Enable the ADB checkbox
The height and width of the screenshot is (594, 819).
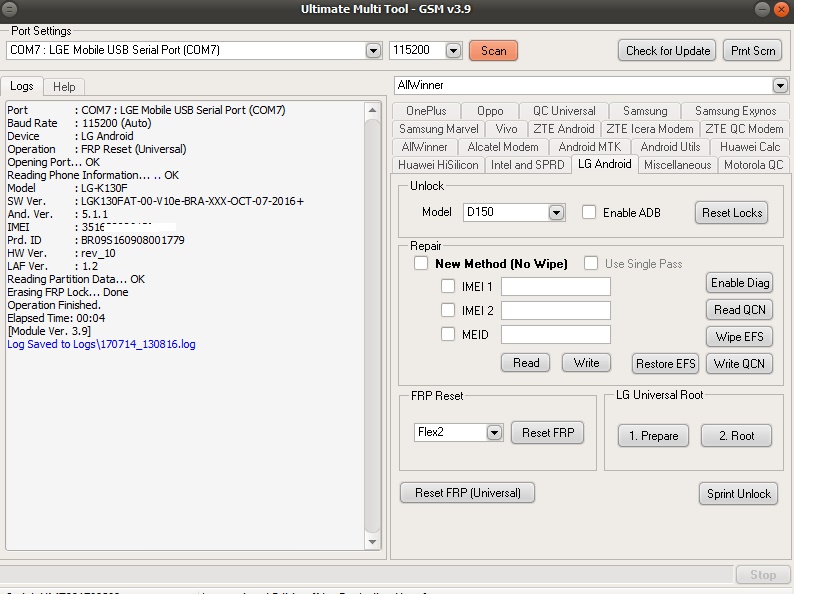[589, 212]
